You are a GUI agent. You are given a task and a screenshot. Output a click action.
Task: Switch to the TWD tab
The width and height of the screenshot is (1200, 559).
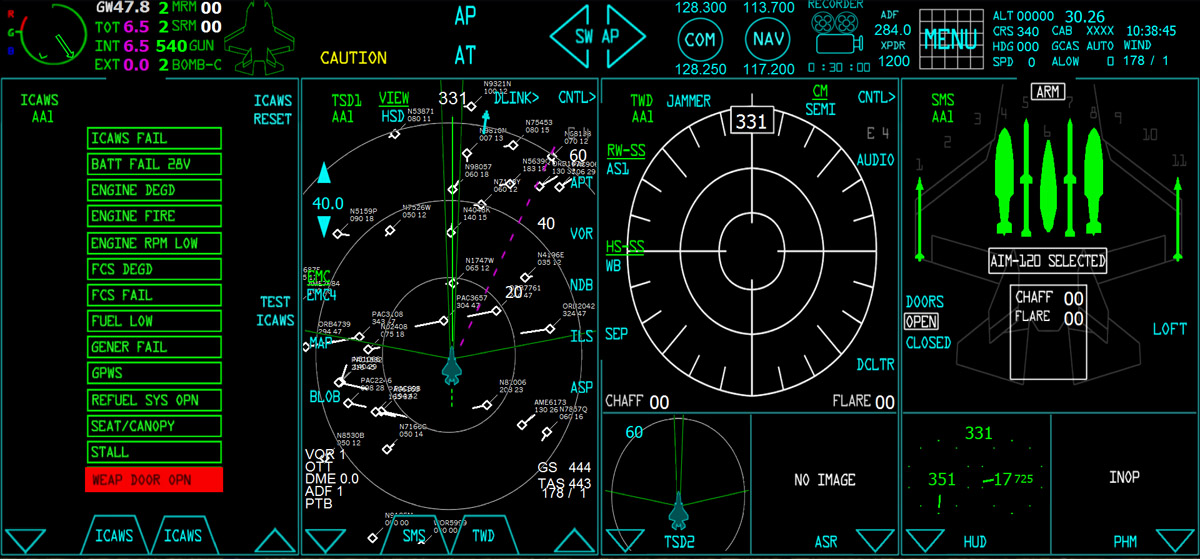483,536
